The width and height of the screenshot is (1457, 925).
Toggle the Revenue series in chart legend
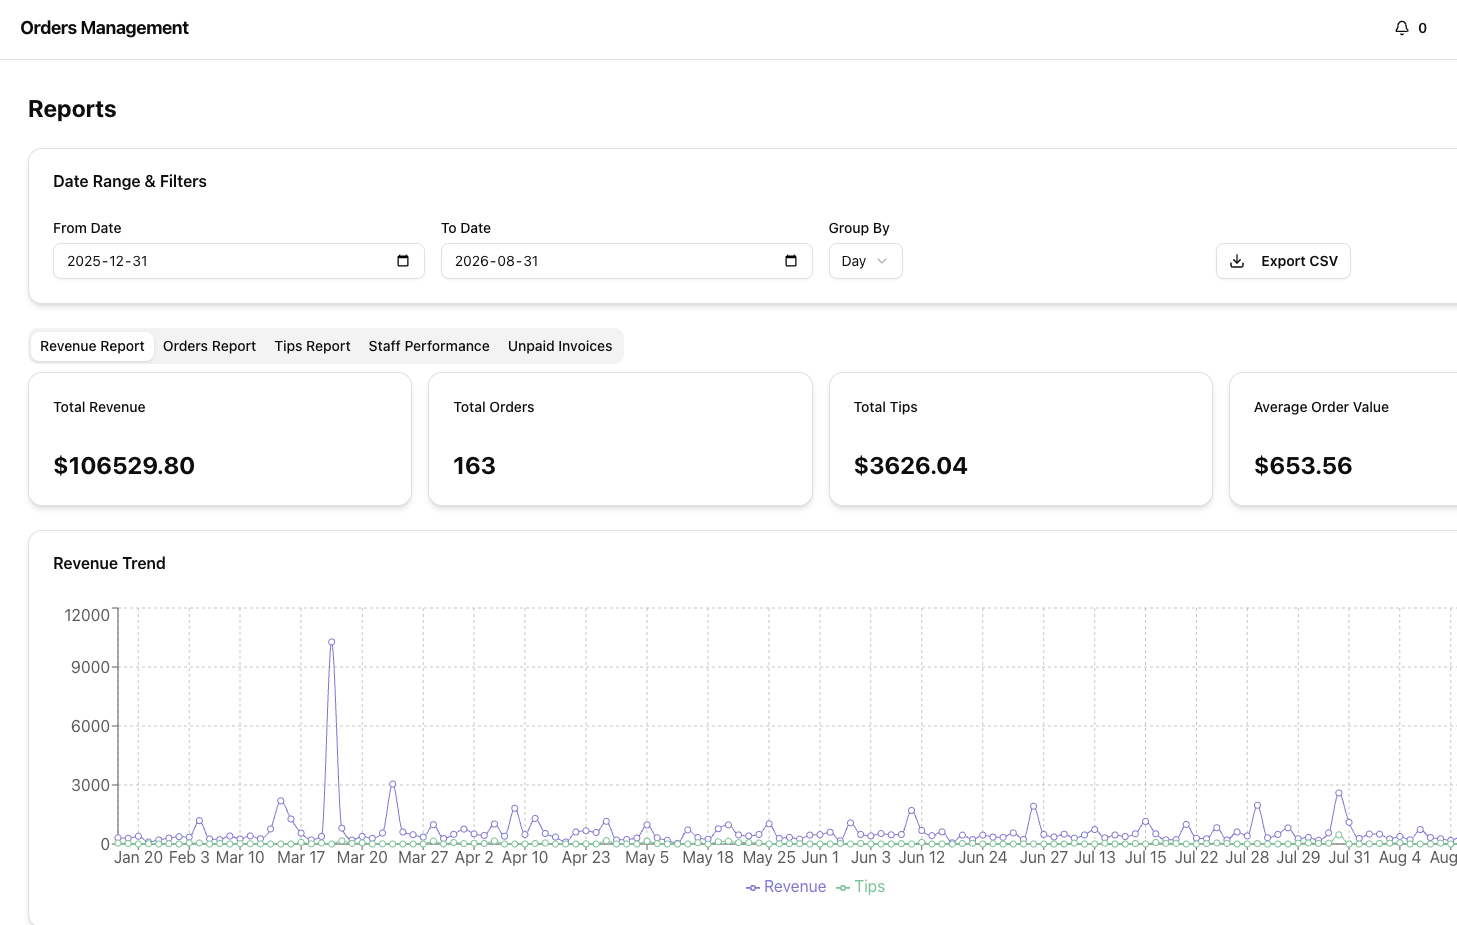786,887
